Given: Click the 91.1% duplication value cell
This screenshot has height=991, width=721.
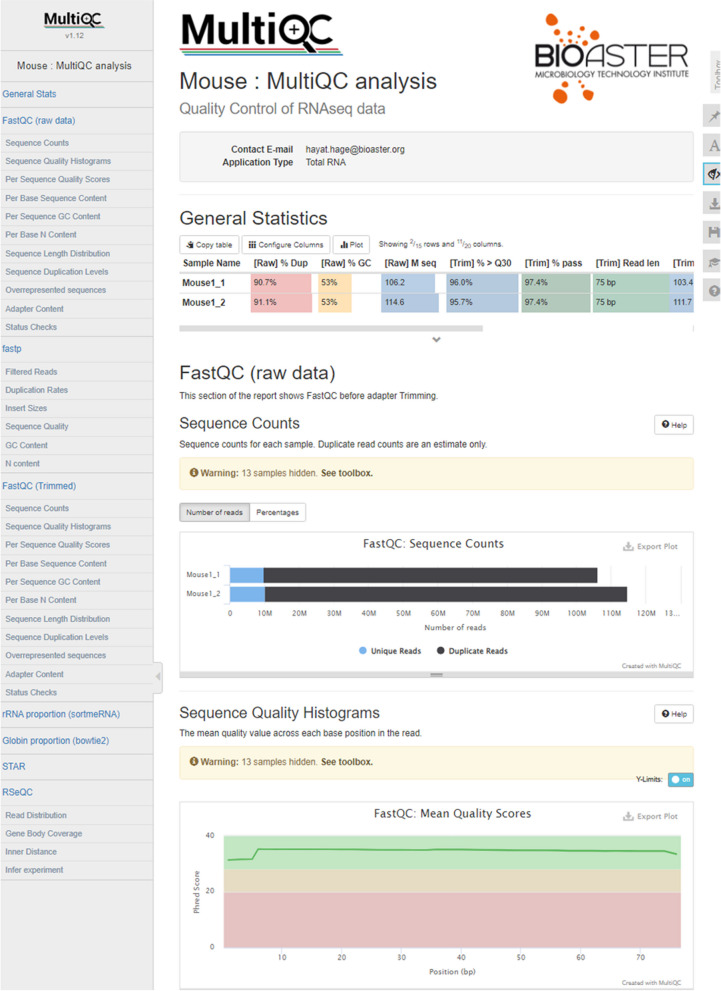Looking at the screenshot, I should 281,303.
